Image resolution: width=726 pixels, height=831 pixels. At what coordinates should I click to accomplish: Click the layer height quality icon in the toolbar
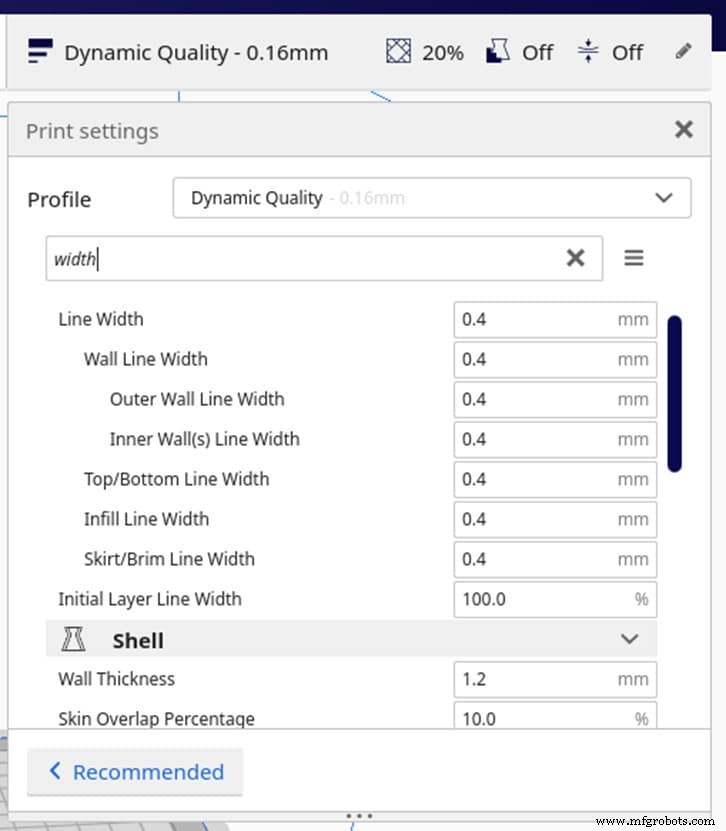pos(40,50)
